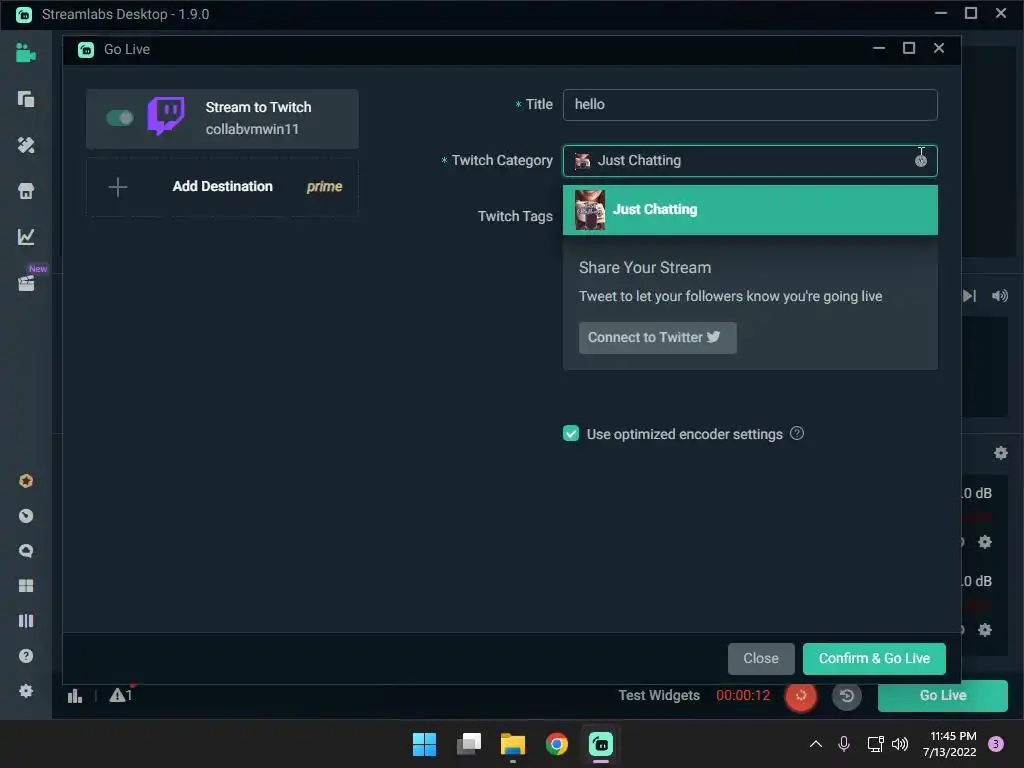Click the taskbar microphone icon
This screenshot has width=1024, height=768.
844,744
